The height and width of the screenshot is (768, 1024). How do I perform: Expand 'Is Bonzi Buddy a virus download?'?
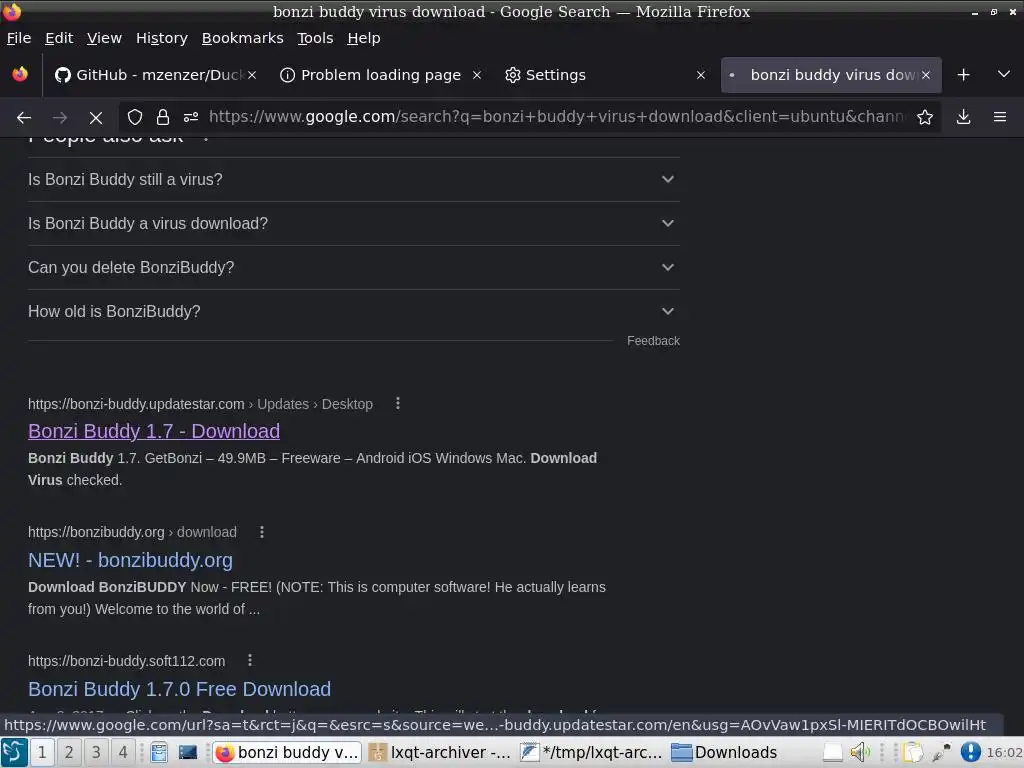tap(353, 223)
